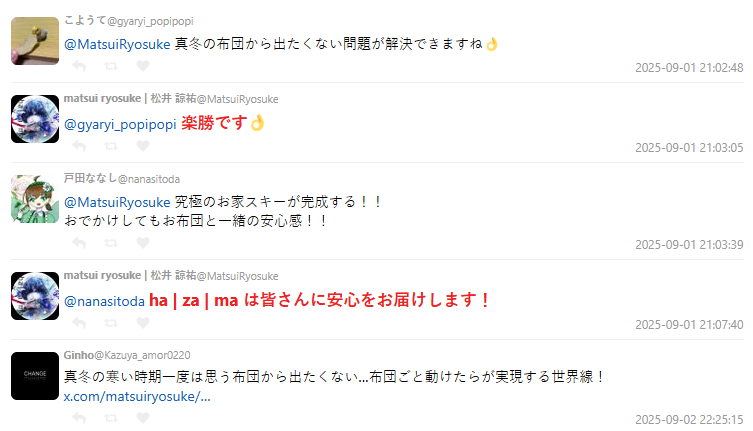Open Ginho's black CHANGE avatar
The width and height of the screenshot is (753, 431).
[x=35, y=376]
